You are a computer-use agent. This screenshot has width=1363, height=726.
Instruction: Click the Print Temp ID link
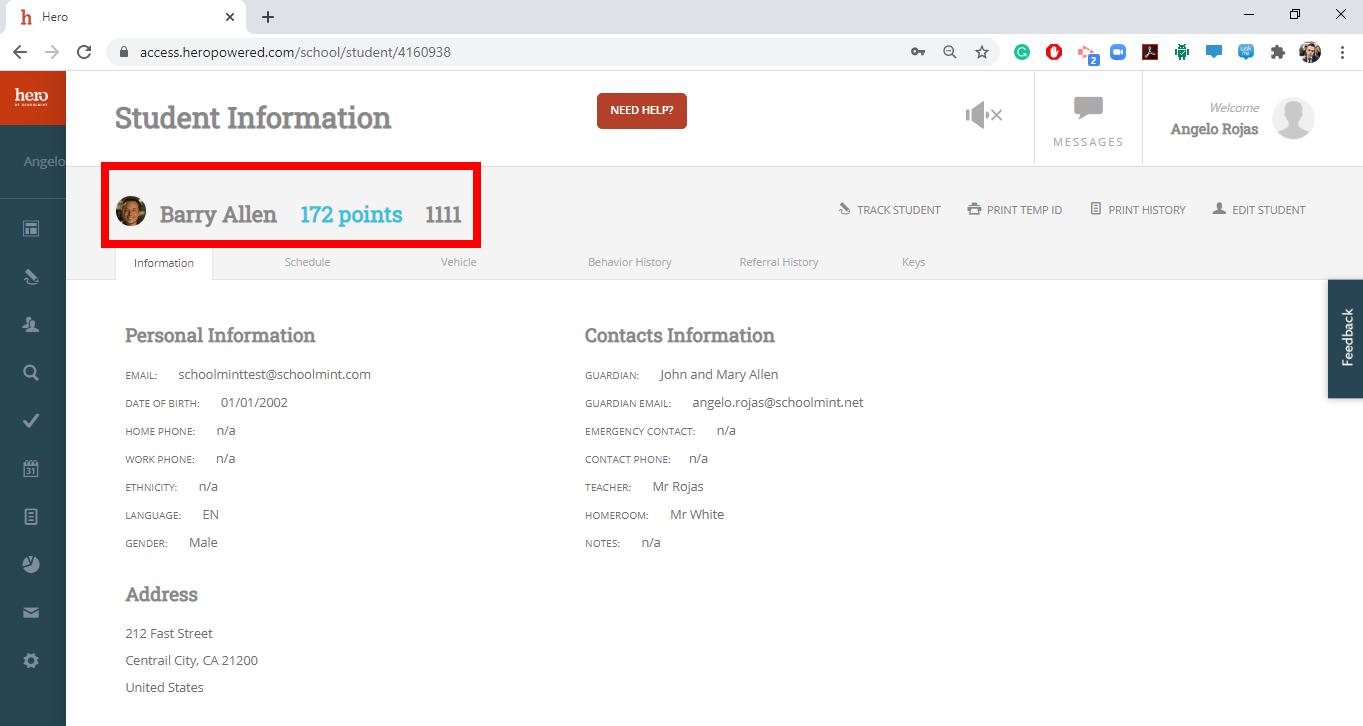1014,210
